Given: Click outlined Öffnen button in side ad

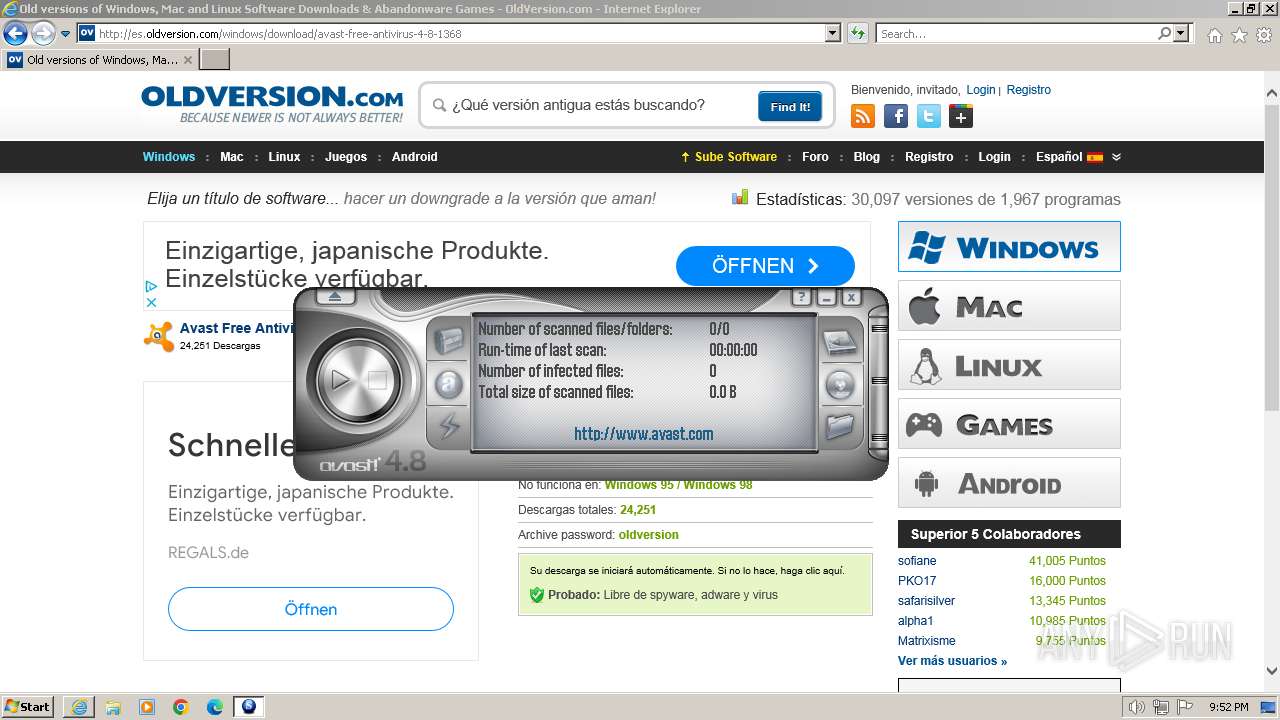Looking at the screenshot, I should (x=311, y=609).
